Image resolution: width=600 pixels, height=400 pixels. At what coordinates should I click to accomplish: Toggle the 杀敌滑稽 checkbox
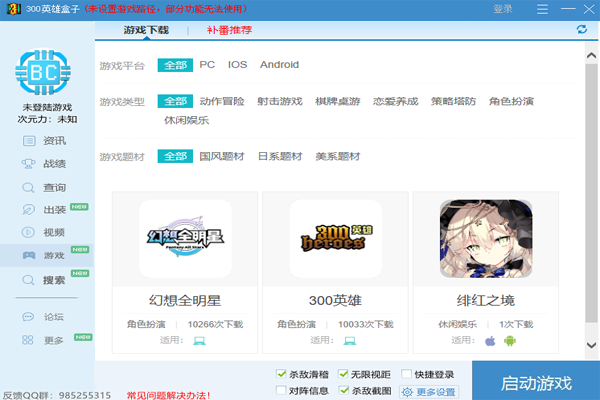(x=281, y=374)
